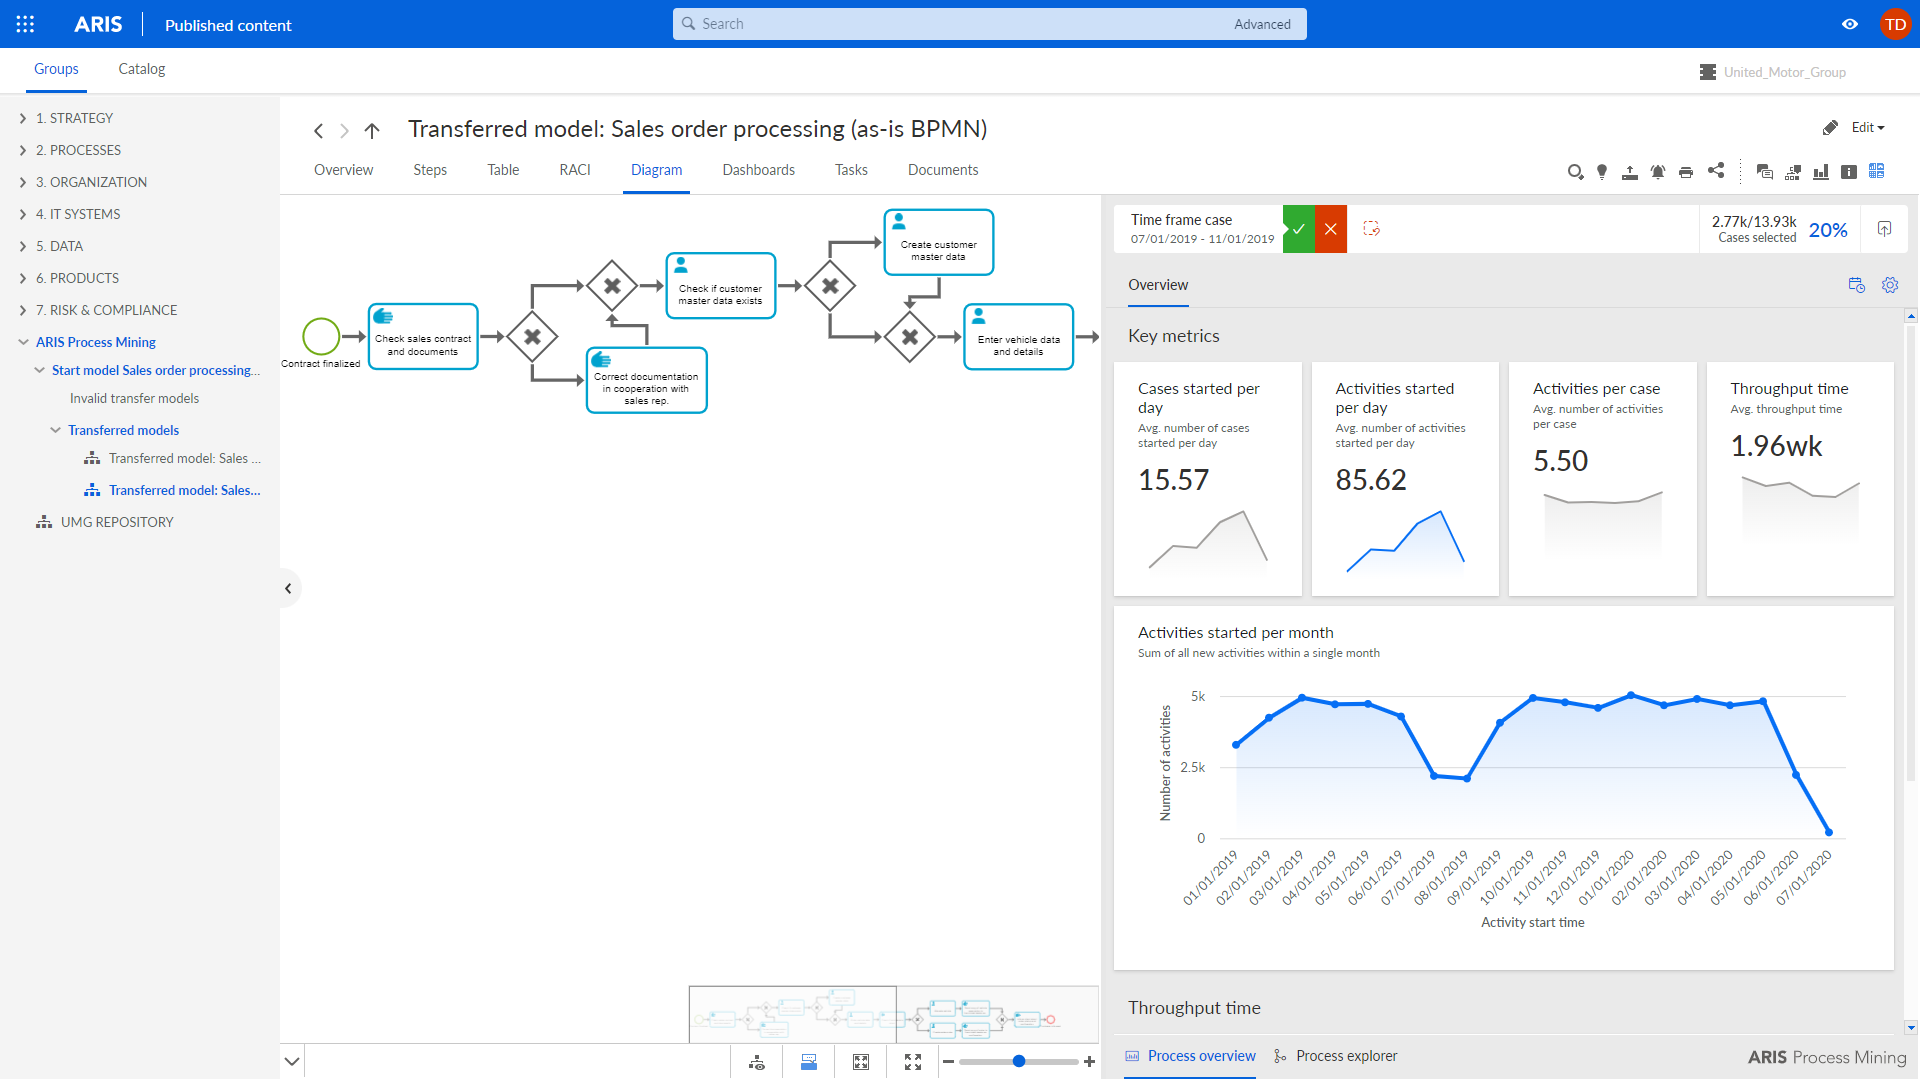Click the lightbulb icon in diagram toolbar
Viewport: 1920px width, 1080px height.
(1602, 172)
